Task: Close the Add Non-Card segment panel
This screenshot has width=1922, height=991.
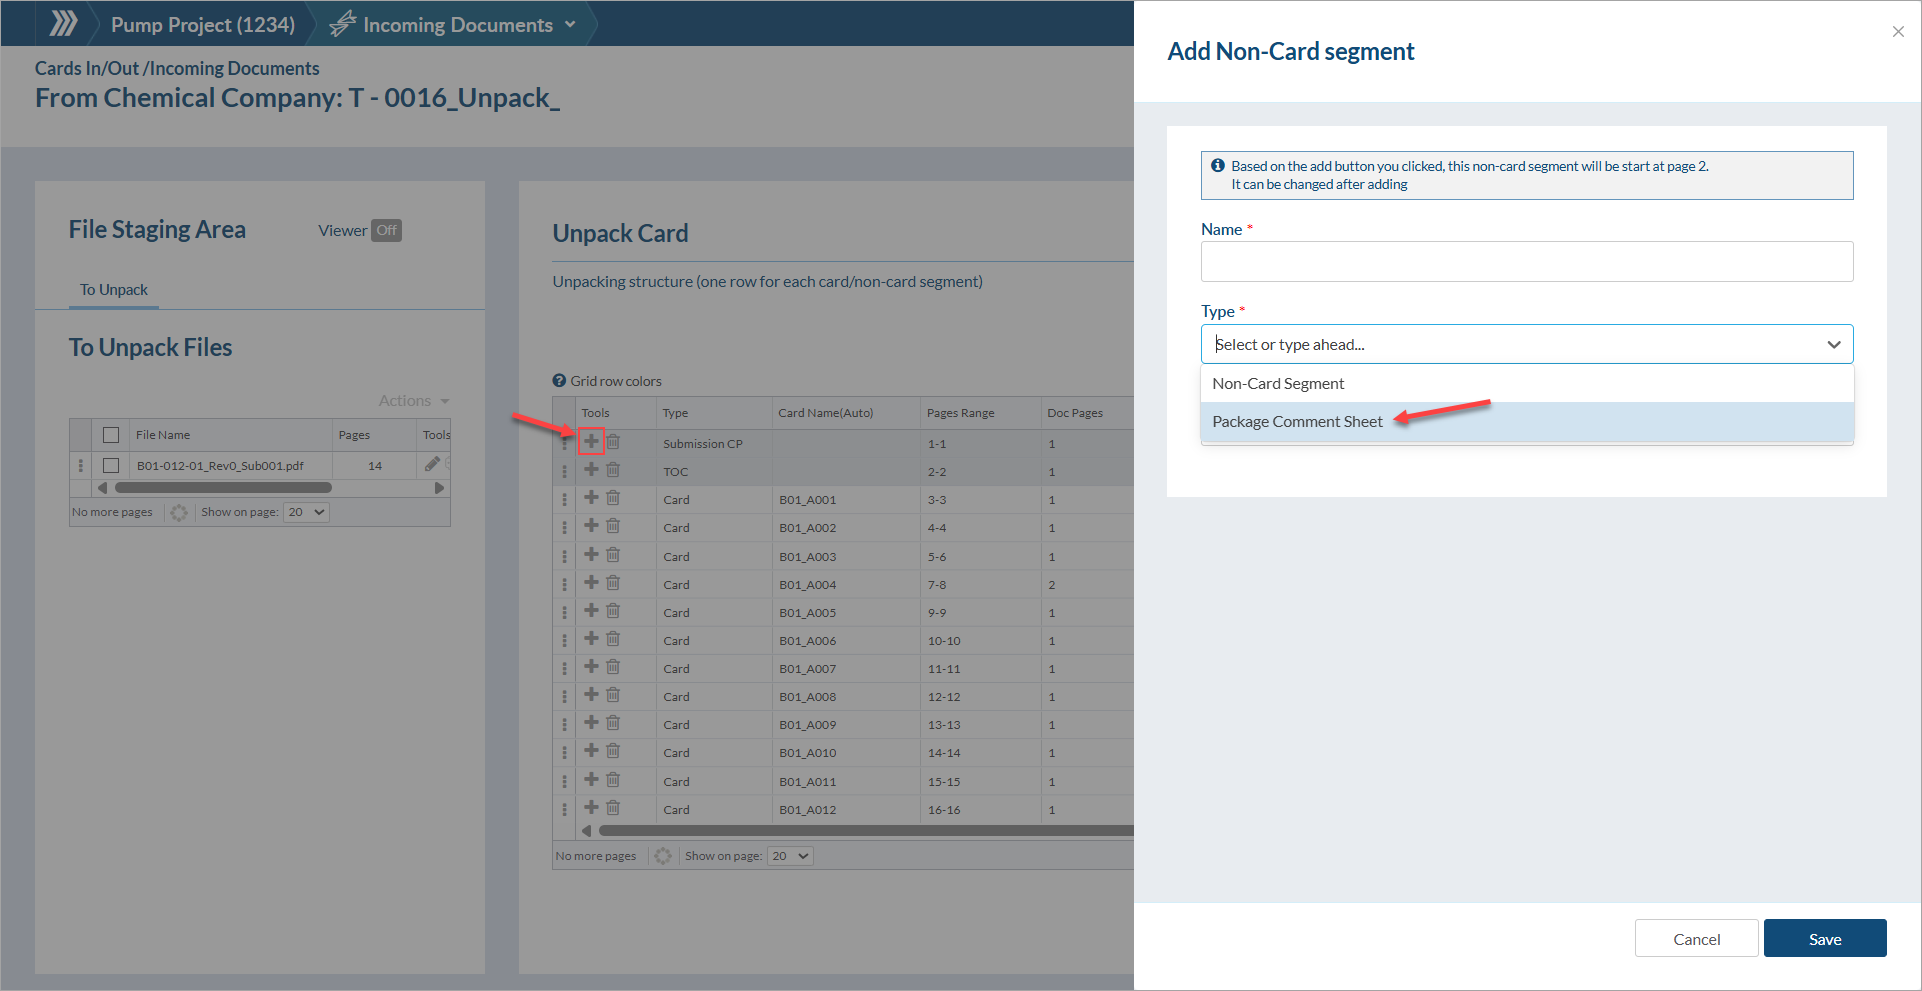Action: coord(1898,31)
